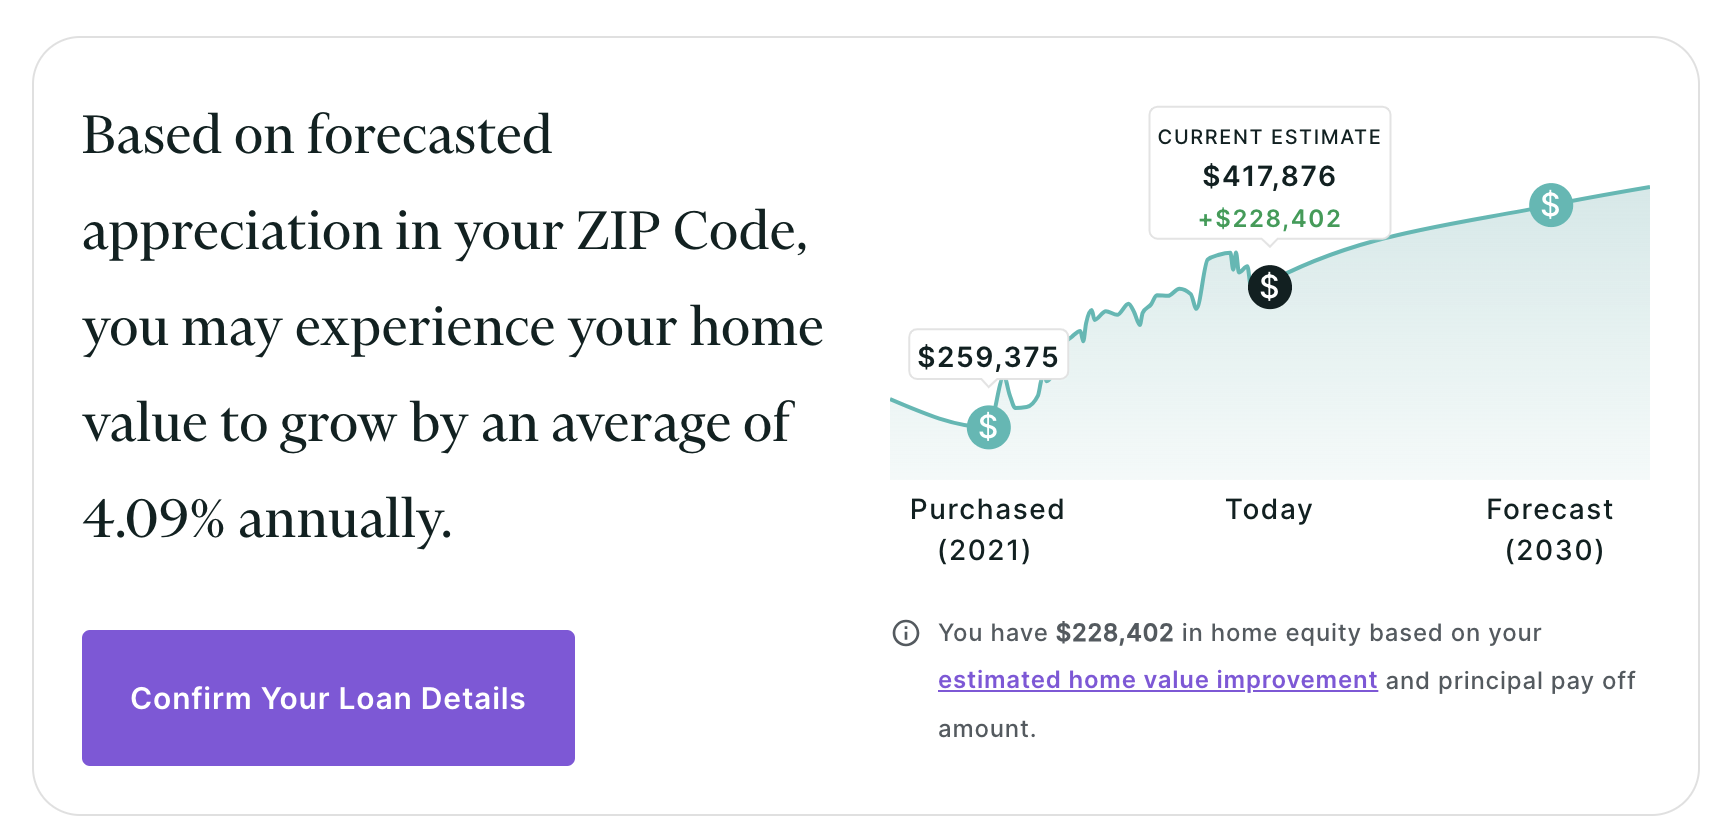Click "and principal pay off" note text
The height and width of the screenshot is (834, 1720).
pyautogui.click(x=1510, y=681)
